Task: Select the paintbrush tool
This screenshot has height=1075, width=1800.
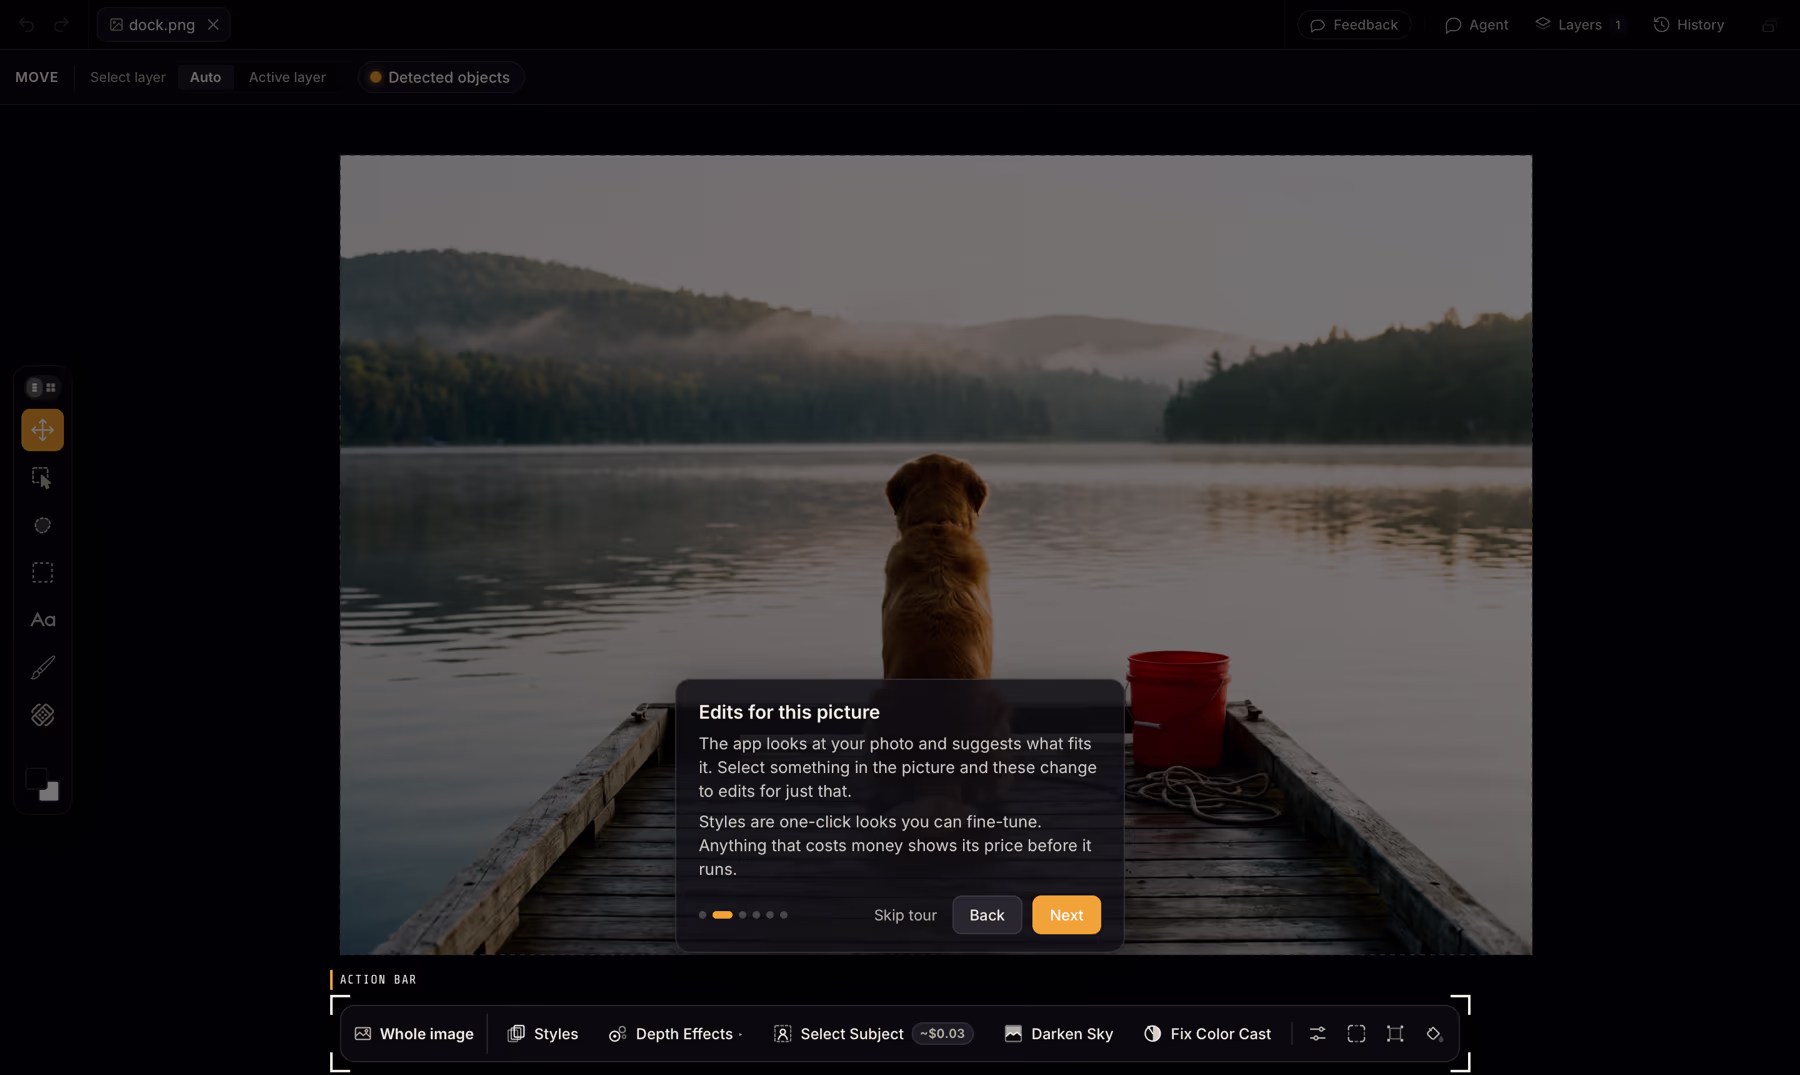Action: 42,667
